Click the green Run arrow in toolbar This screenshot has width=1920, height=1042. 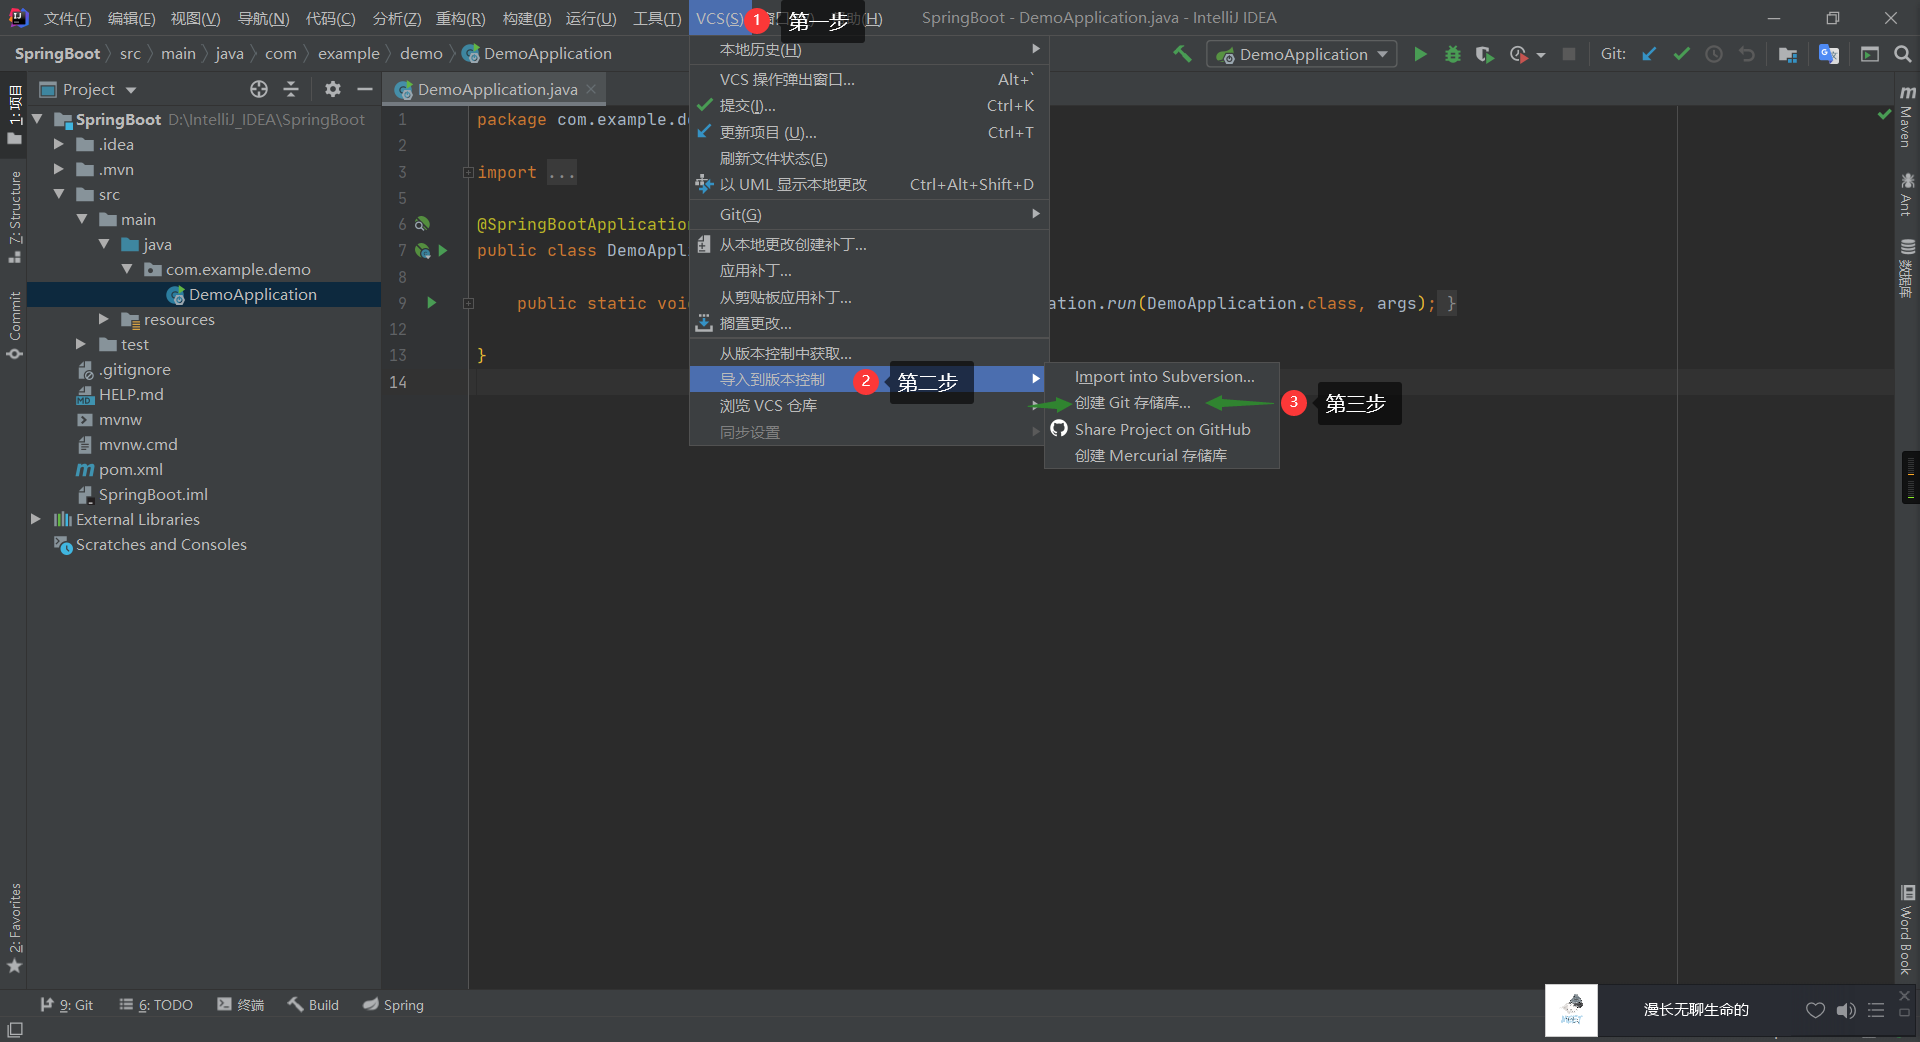pos(1420,54)
